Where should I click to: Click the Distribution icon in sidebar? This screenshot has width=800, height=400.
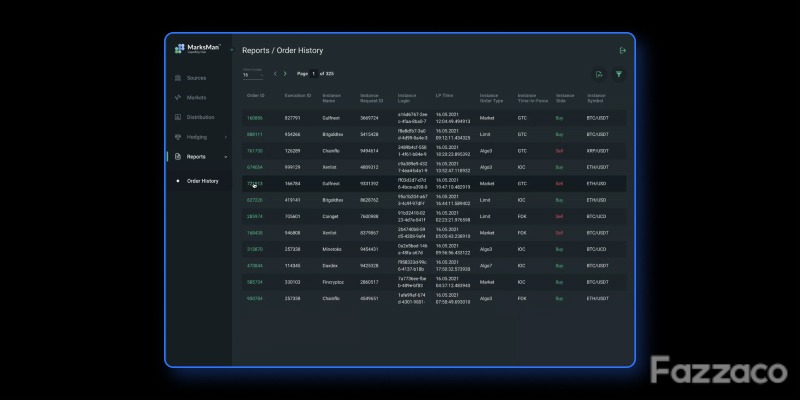click(x=178, y=117)
